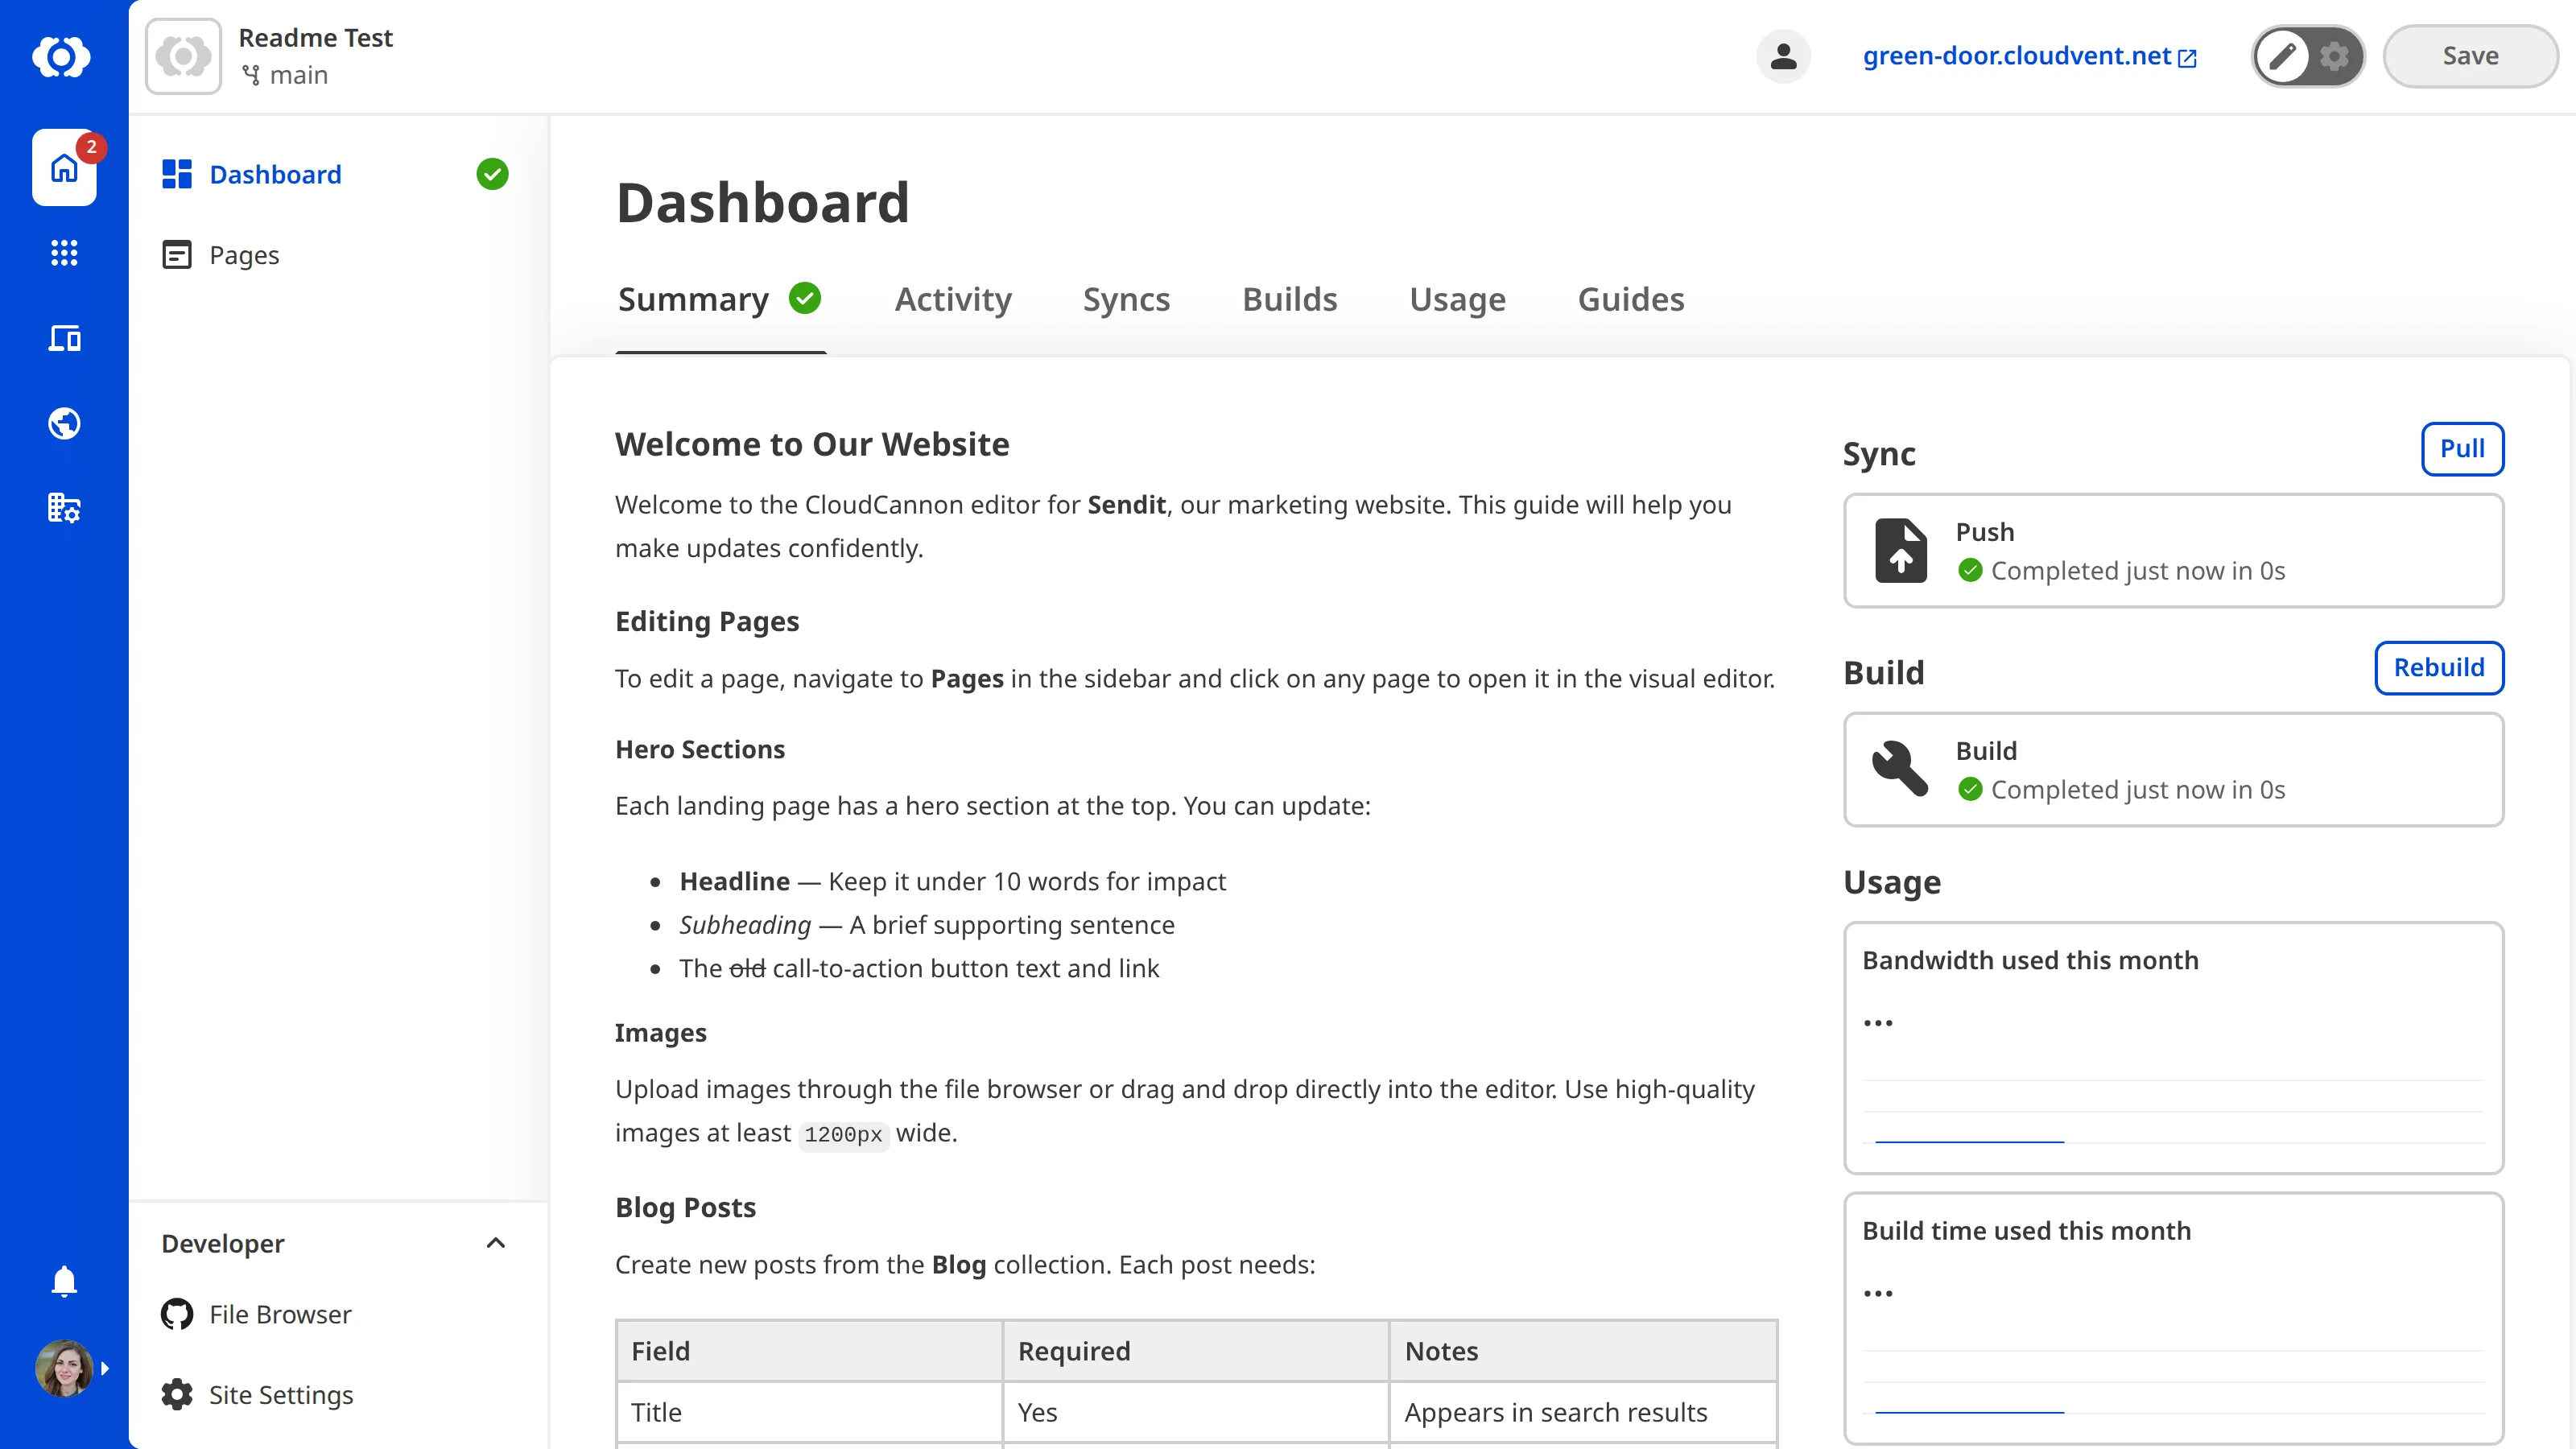Open the notifications bell icon
Image resolution: width=2576 pixels, height=1449 pixels.
(64, 1281)
